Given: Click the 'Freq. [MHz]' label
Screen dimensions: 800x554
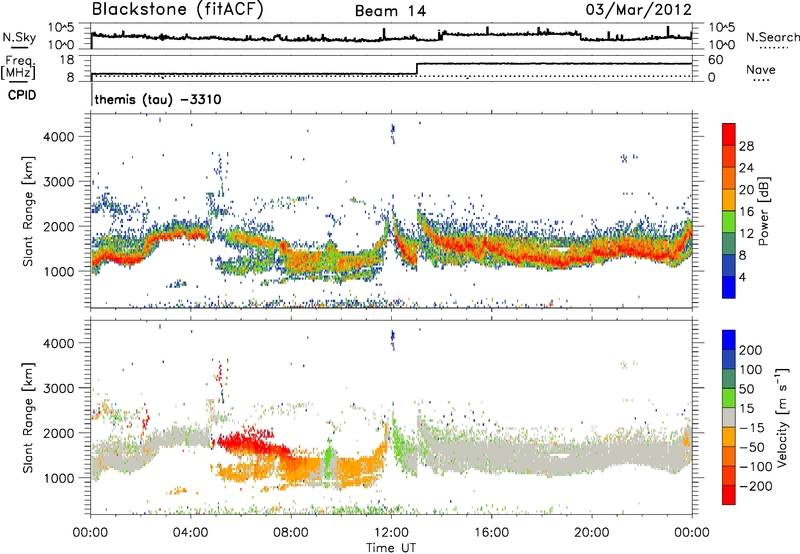Looking at the screenshot, I should [x=18, y=67].
